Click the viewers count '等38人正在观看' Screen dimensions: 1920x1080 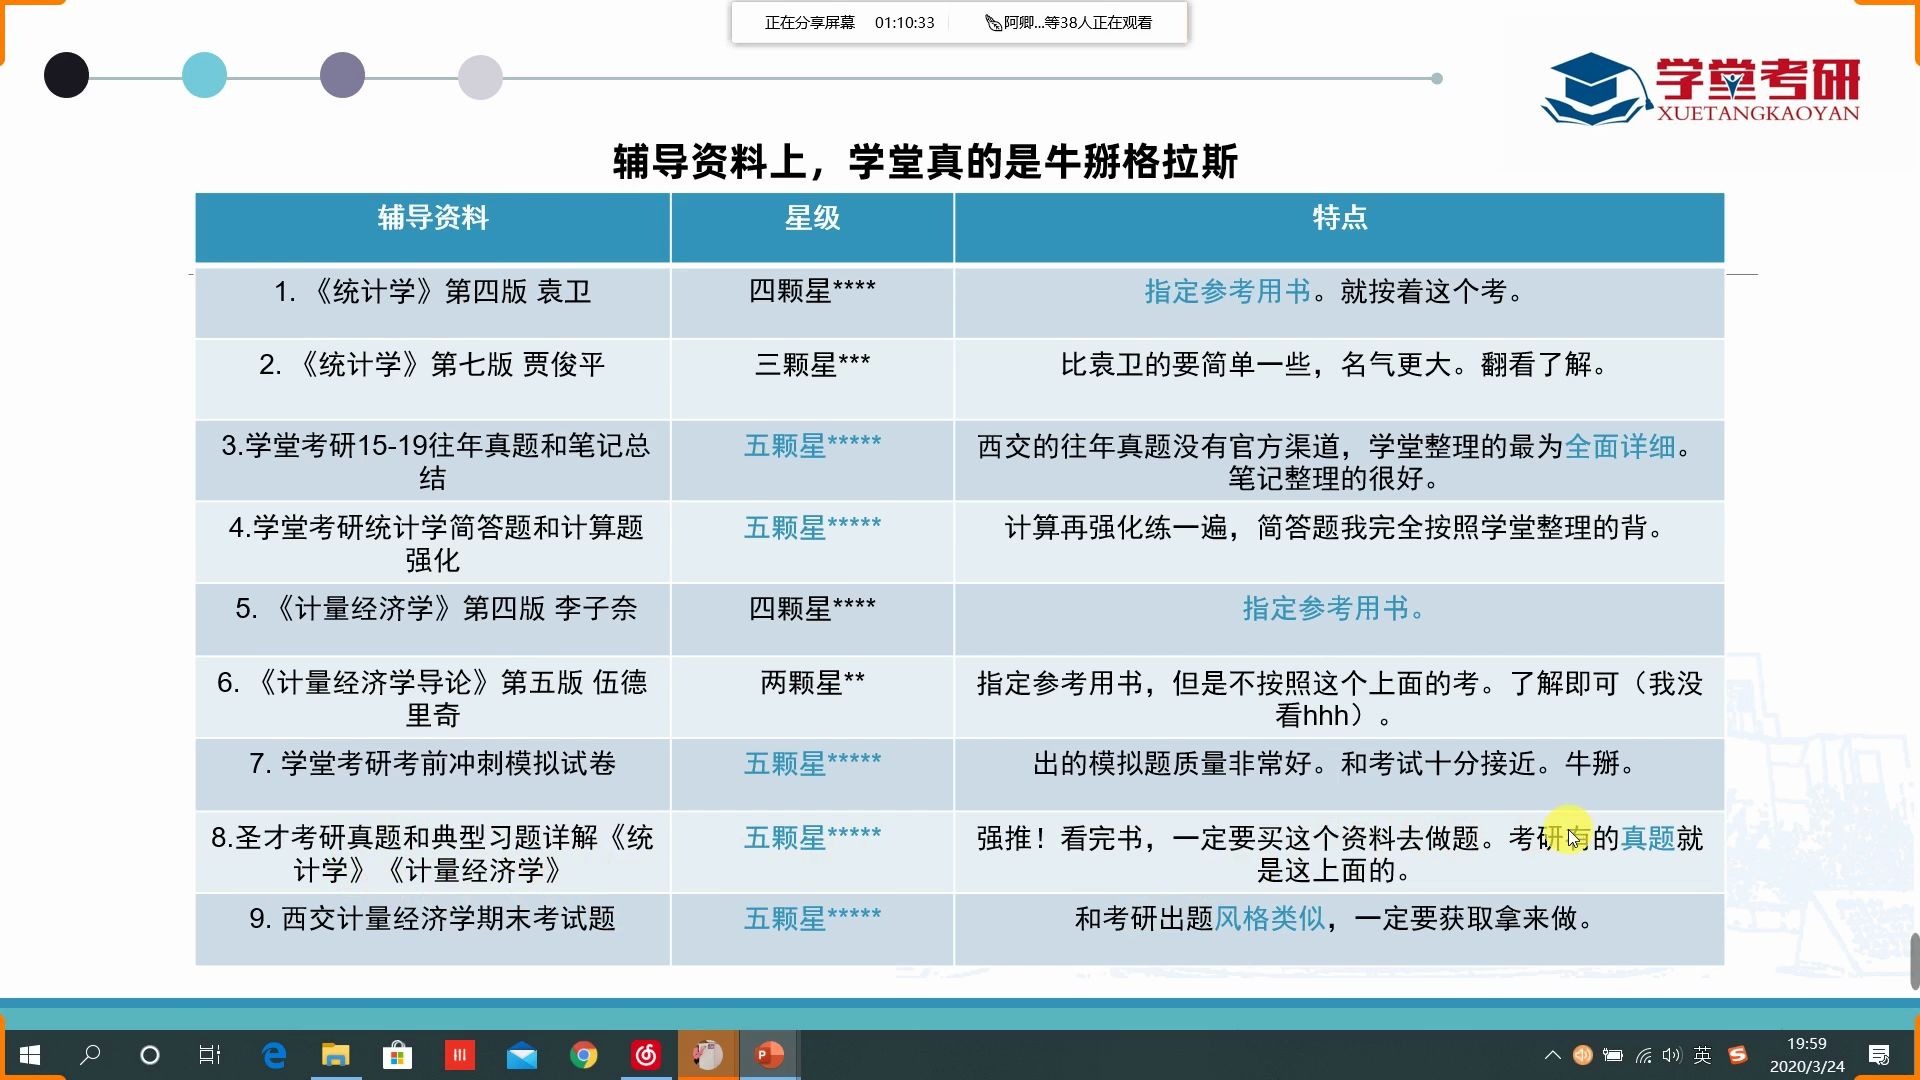click(x=1097, y=22)
